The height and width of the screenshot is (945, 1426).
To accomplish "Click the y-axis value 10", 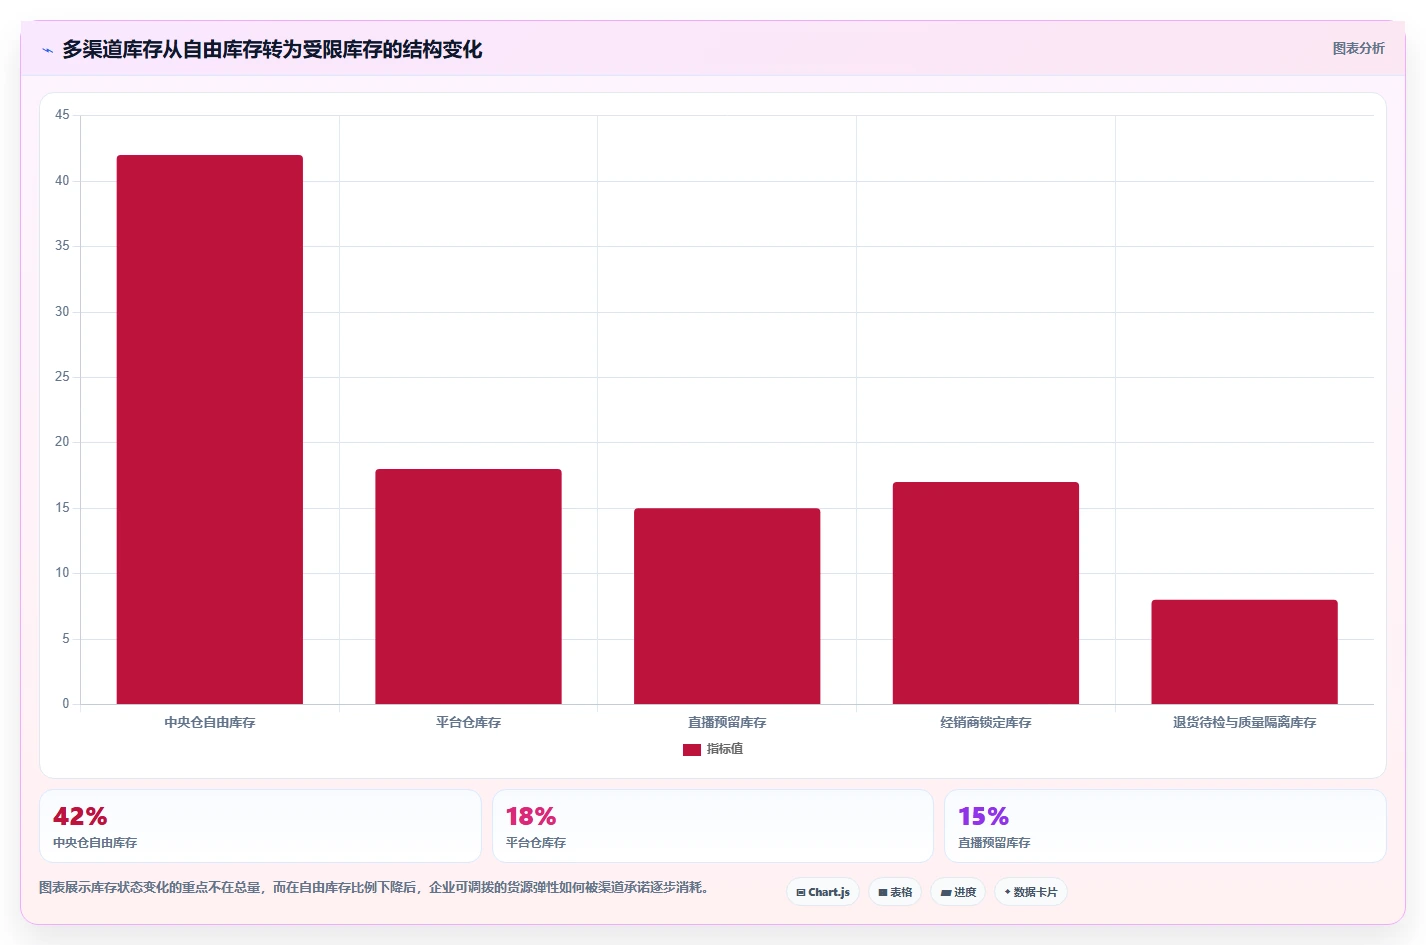I will (63, 573).
